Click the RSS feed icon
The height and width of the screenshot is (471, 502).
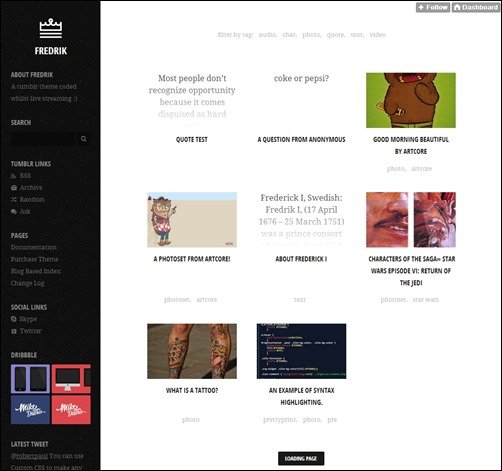click(13, 176)
